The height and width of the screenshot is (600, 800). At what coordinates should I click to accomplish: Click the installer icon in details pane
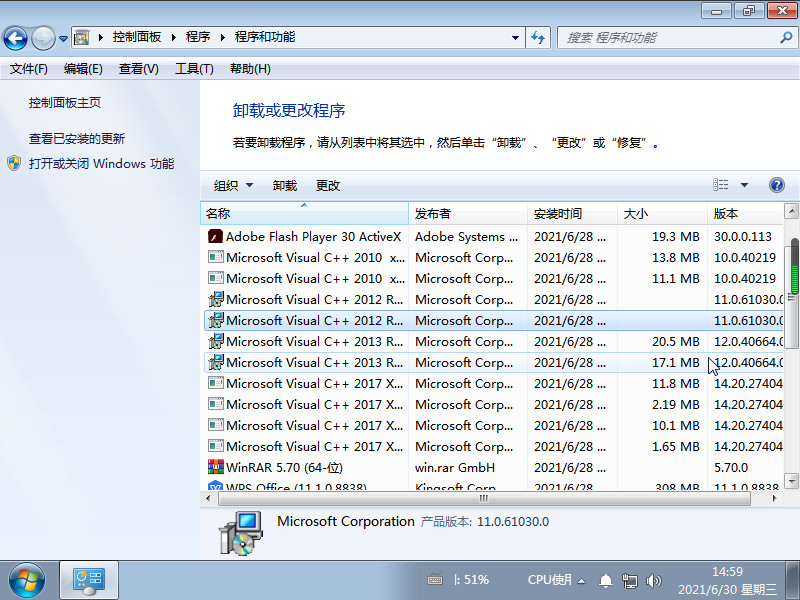pyautogui.click(x=241, y=533)
